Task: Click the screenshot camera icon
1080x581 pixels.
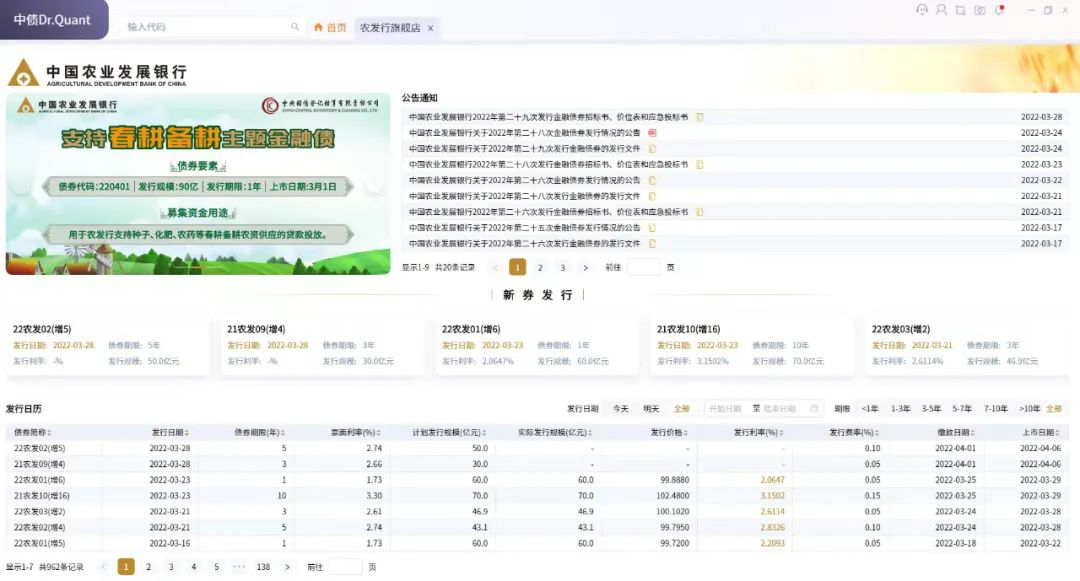Action: click(979, 10)
